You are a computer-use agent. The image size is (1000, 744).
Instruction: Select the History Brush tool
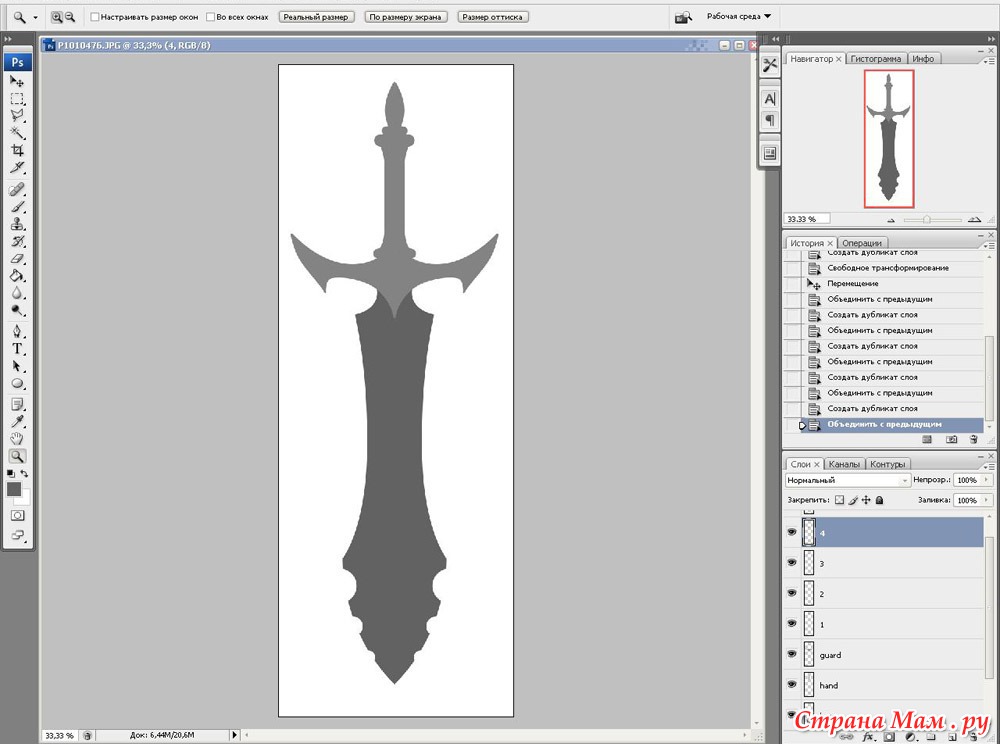(17, 242)
